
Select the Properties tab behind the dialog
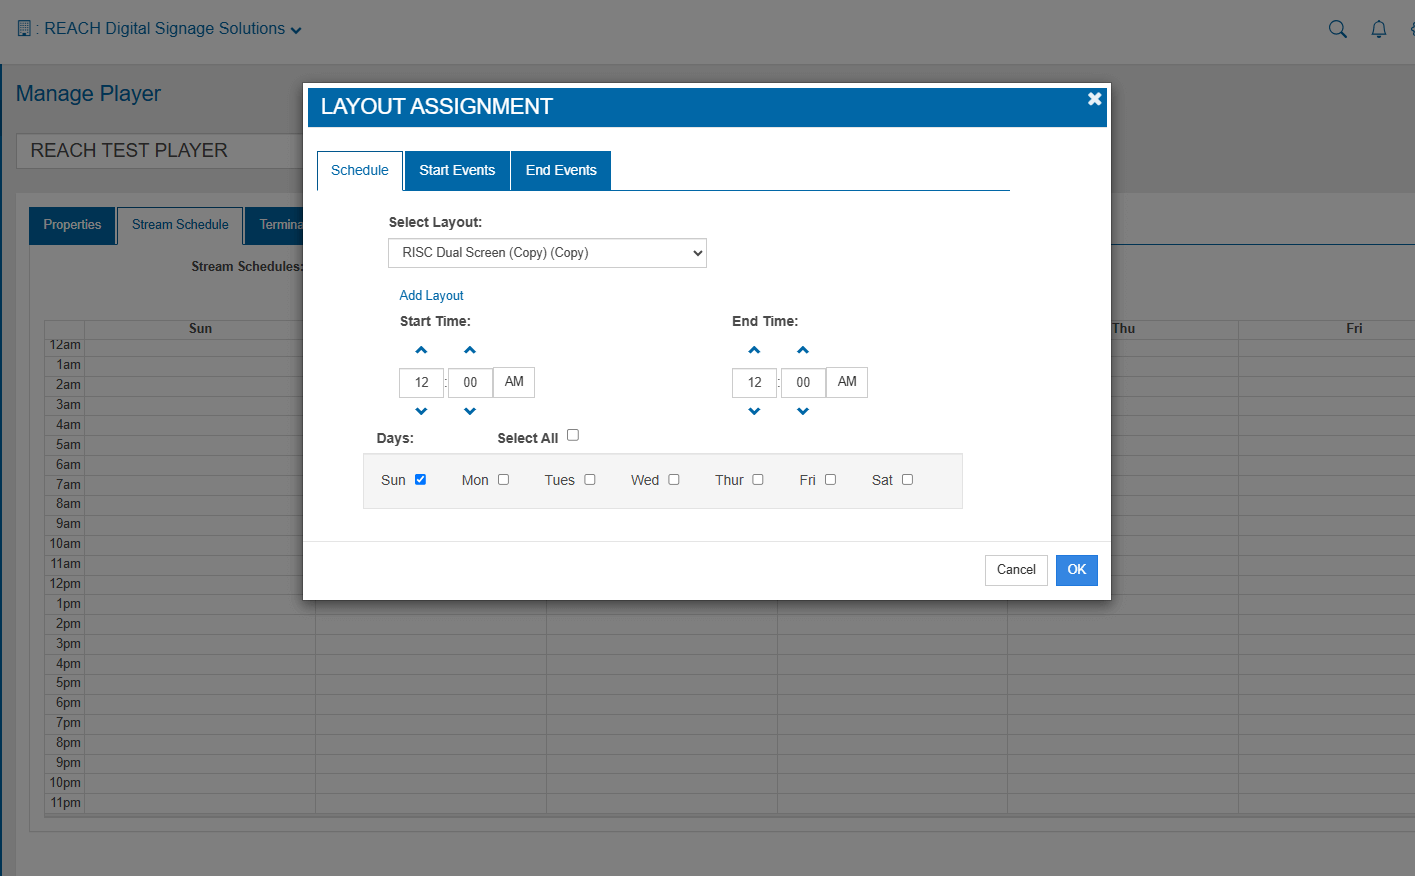click(x=71, y=225)
